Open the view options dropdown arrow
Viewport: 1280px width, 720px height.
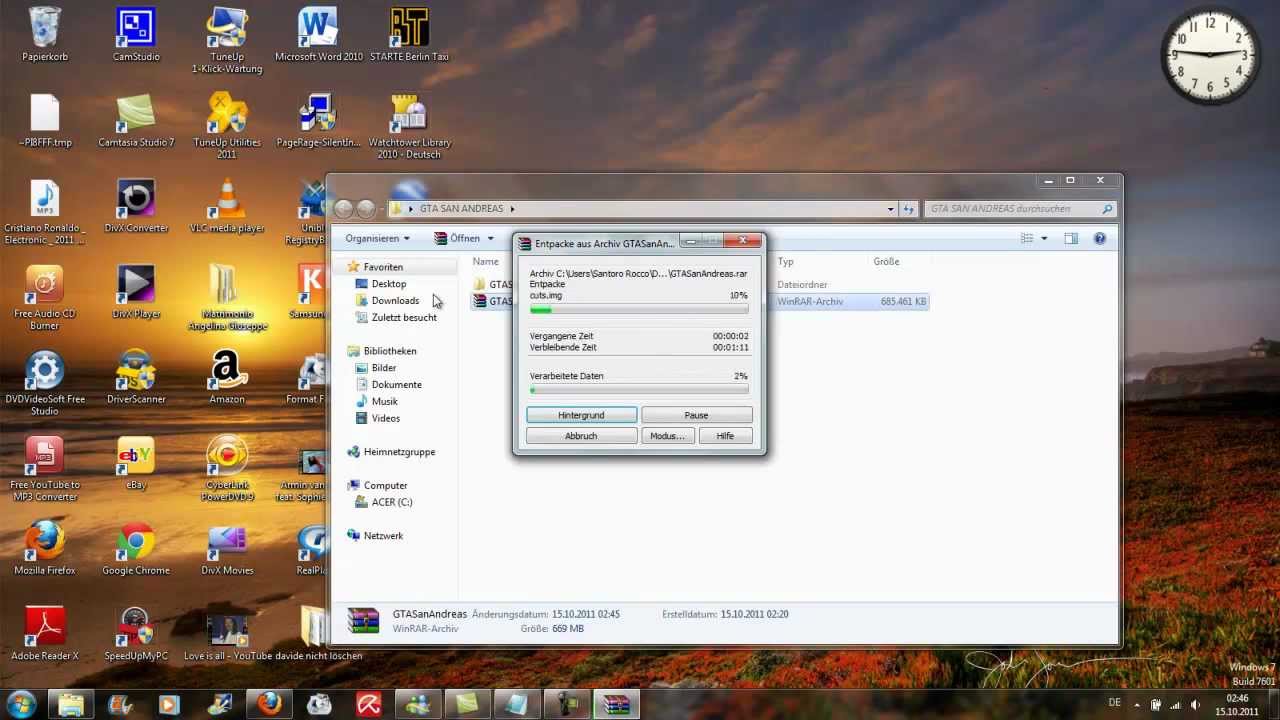coord(1044,238)
